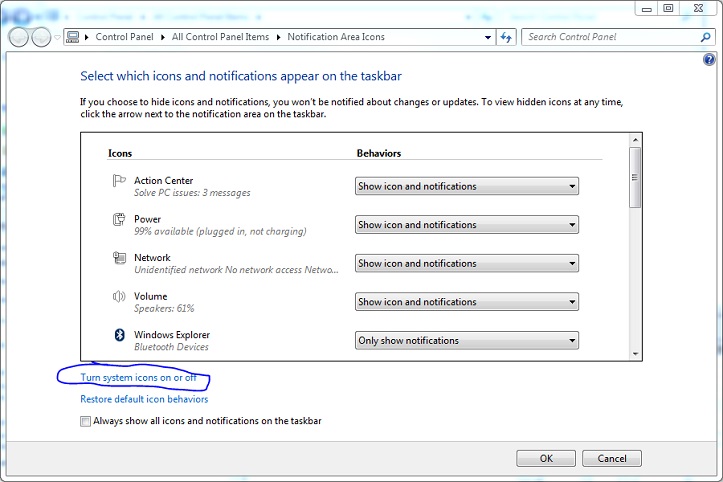Screen dimensions: 723x482
Task: Click the Windows Explorer label
Action: click(172, 335)
